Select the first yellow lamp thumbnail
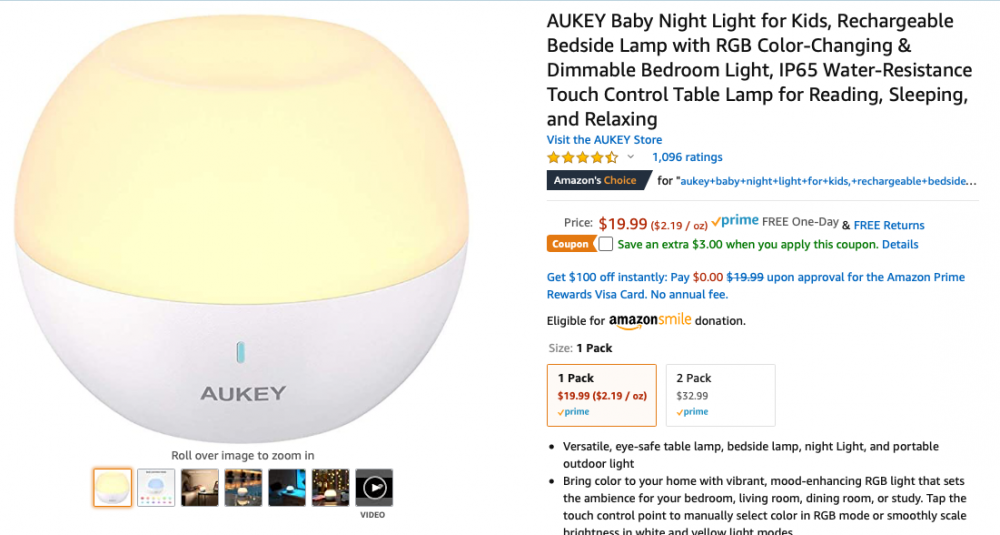 [113, 487]
